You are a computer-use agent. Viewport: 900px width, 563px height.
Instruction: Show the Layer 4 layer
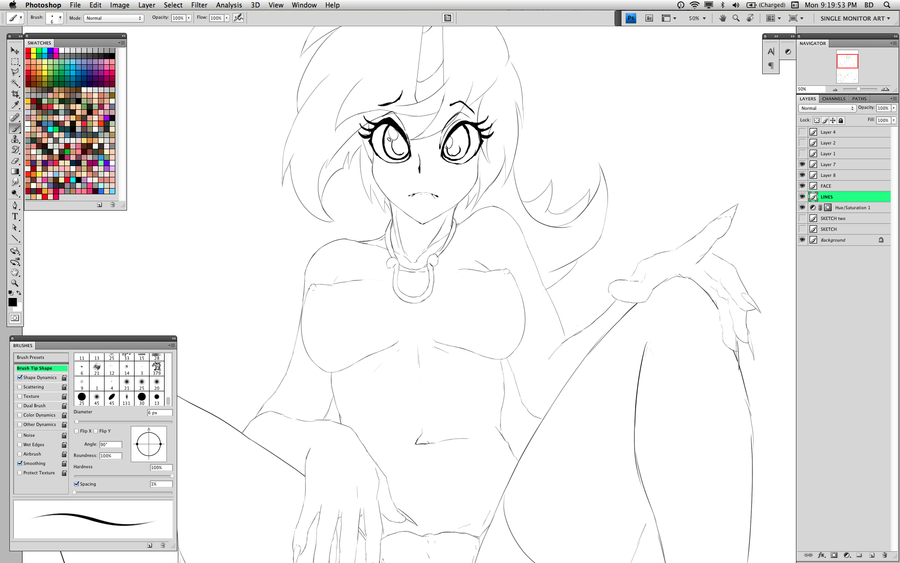pyautogui.click(x=802, y=132)
